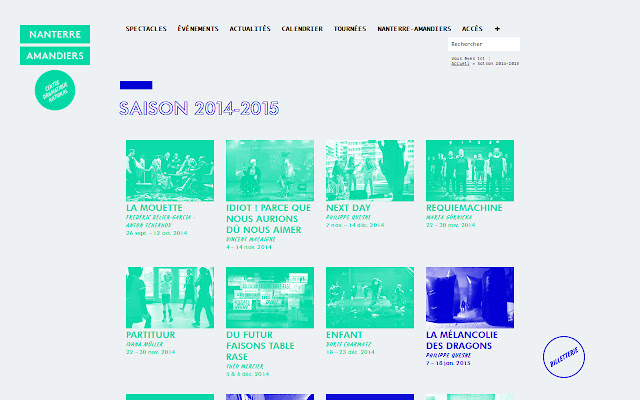Open the Évènements menu
Viewport: 640px width, 400px height.
pyautogui.click(x=198, y=29)
